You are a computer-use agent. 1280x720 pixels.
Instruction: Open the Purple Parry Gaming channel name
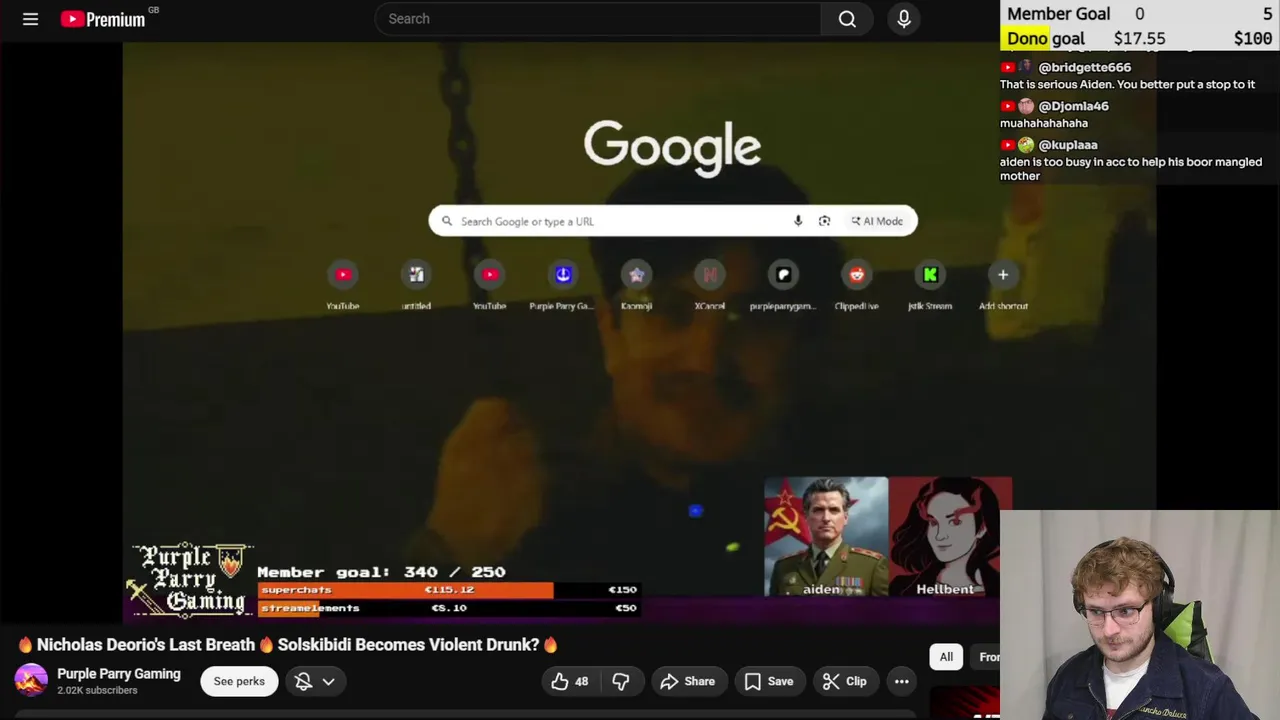point(119,674)
